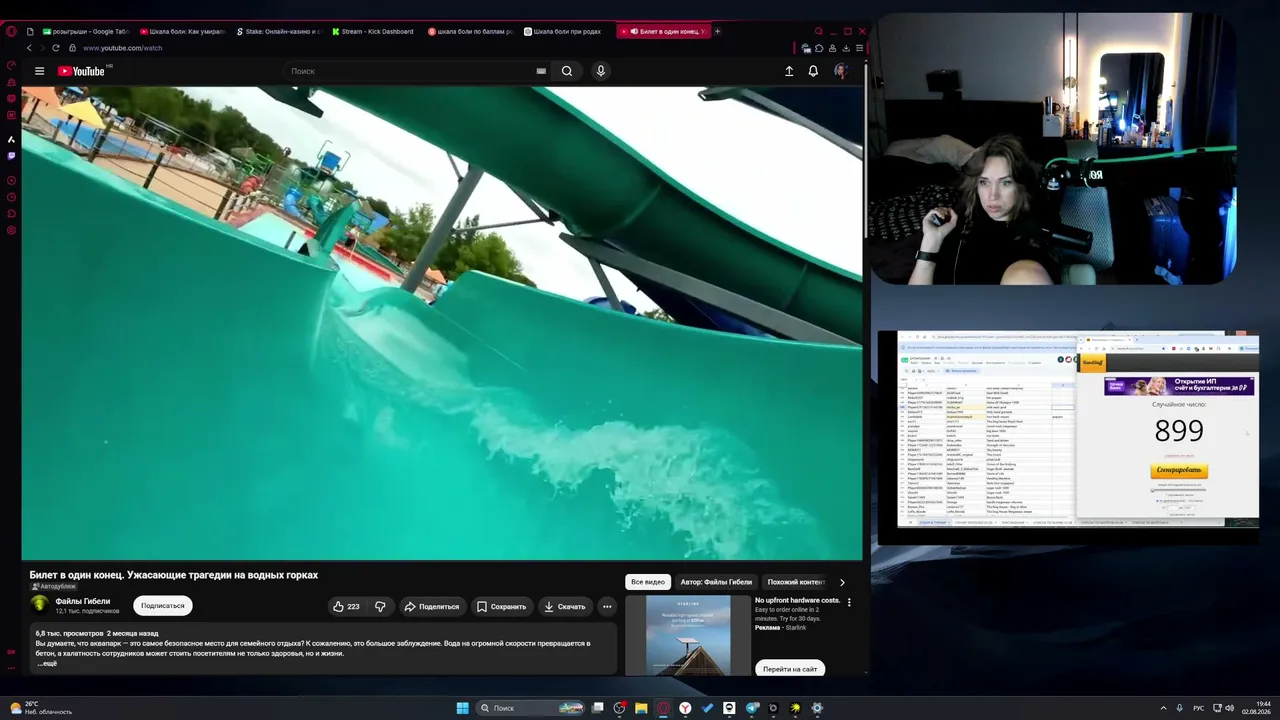This screenshot has height=720, width=1280.
Task: Start voice search with the microphone icon
Action: (x=601, y=71)
